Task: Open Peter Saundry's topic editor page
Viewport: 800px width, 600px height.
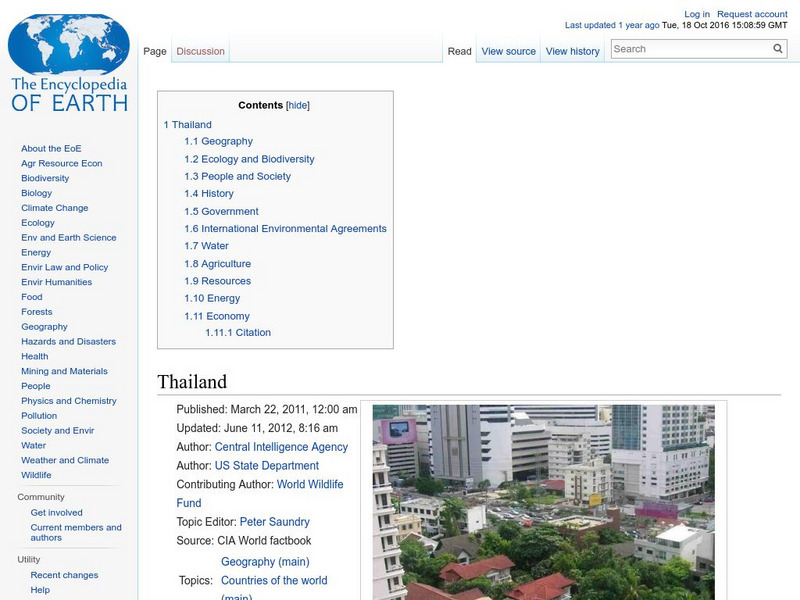Action: 276,521
